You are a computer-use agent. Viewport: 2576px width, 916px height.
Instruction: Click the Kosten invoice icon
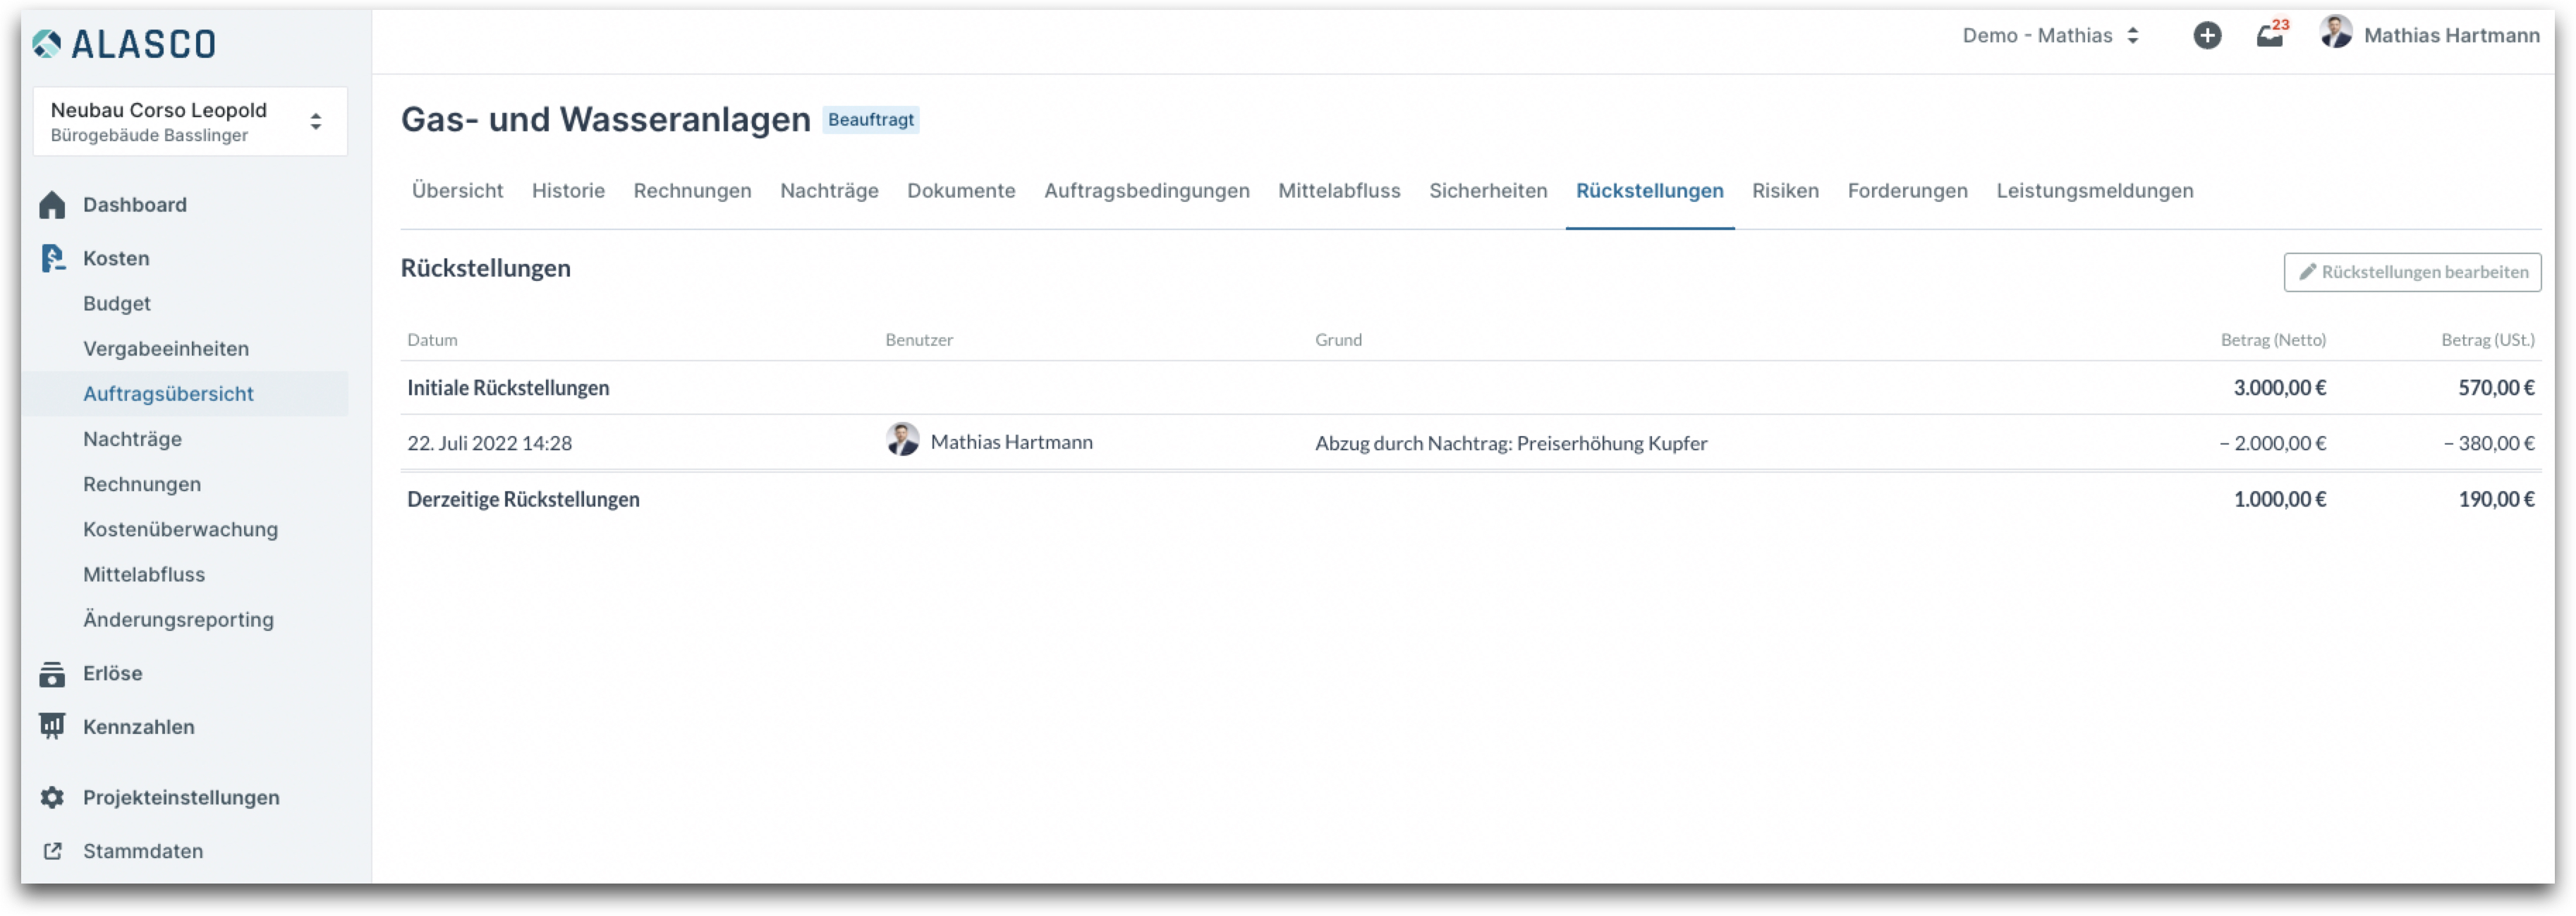(x=52, y=258)
